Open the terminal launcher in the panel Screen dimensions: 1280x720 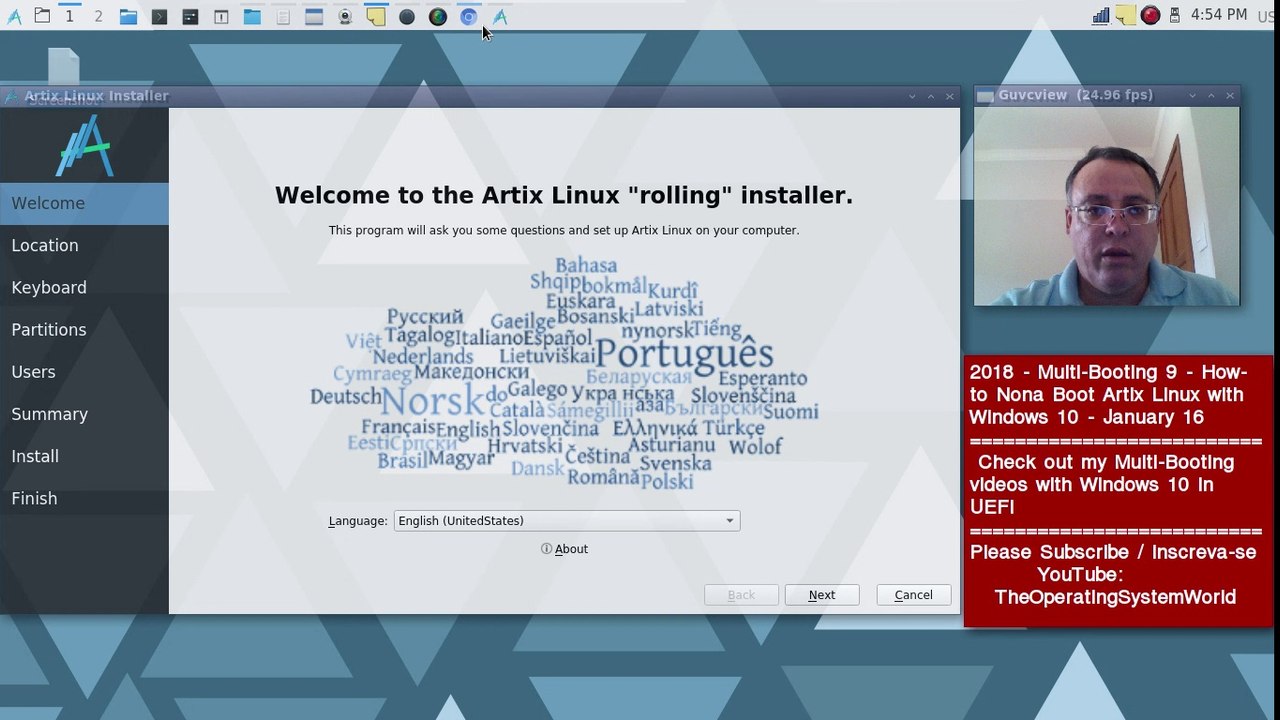[159, 16]
